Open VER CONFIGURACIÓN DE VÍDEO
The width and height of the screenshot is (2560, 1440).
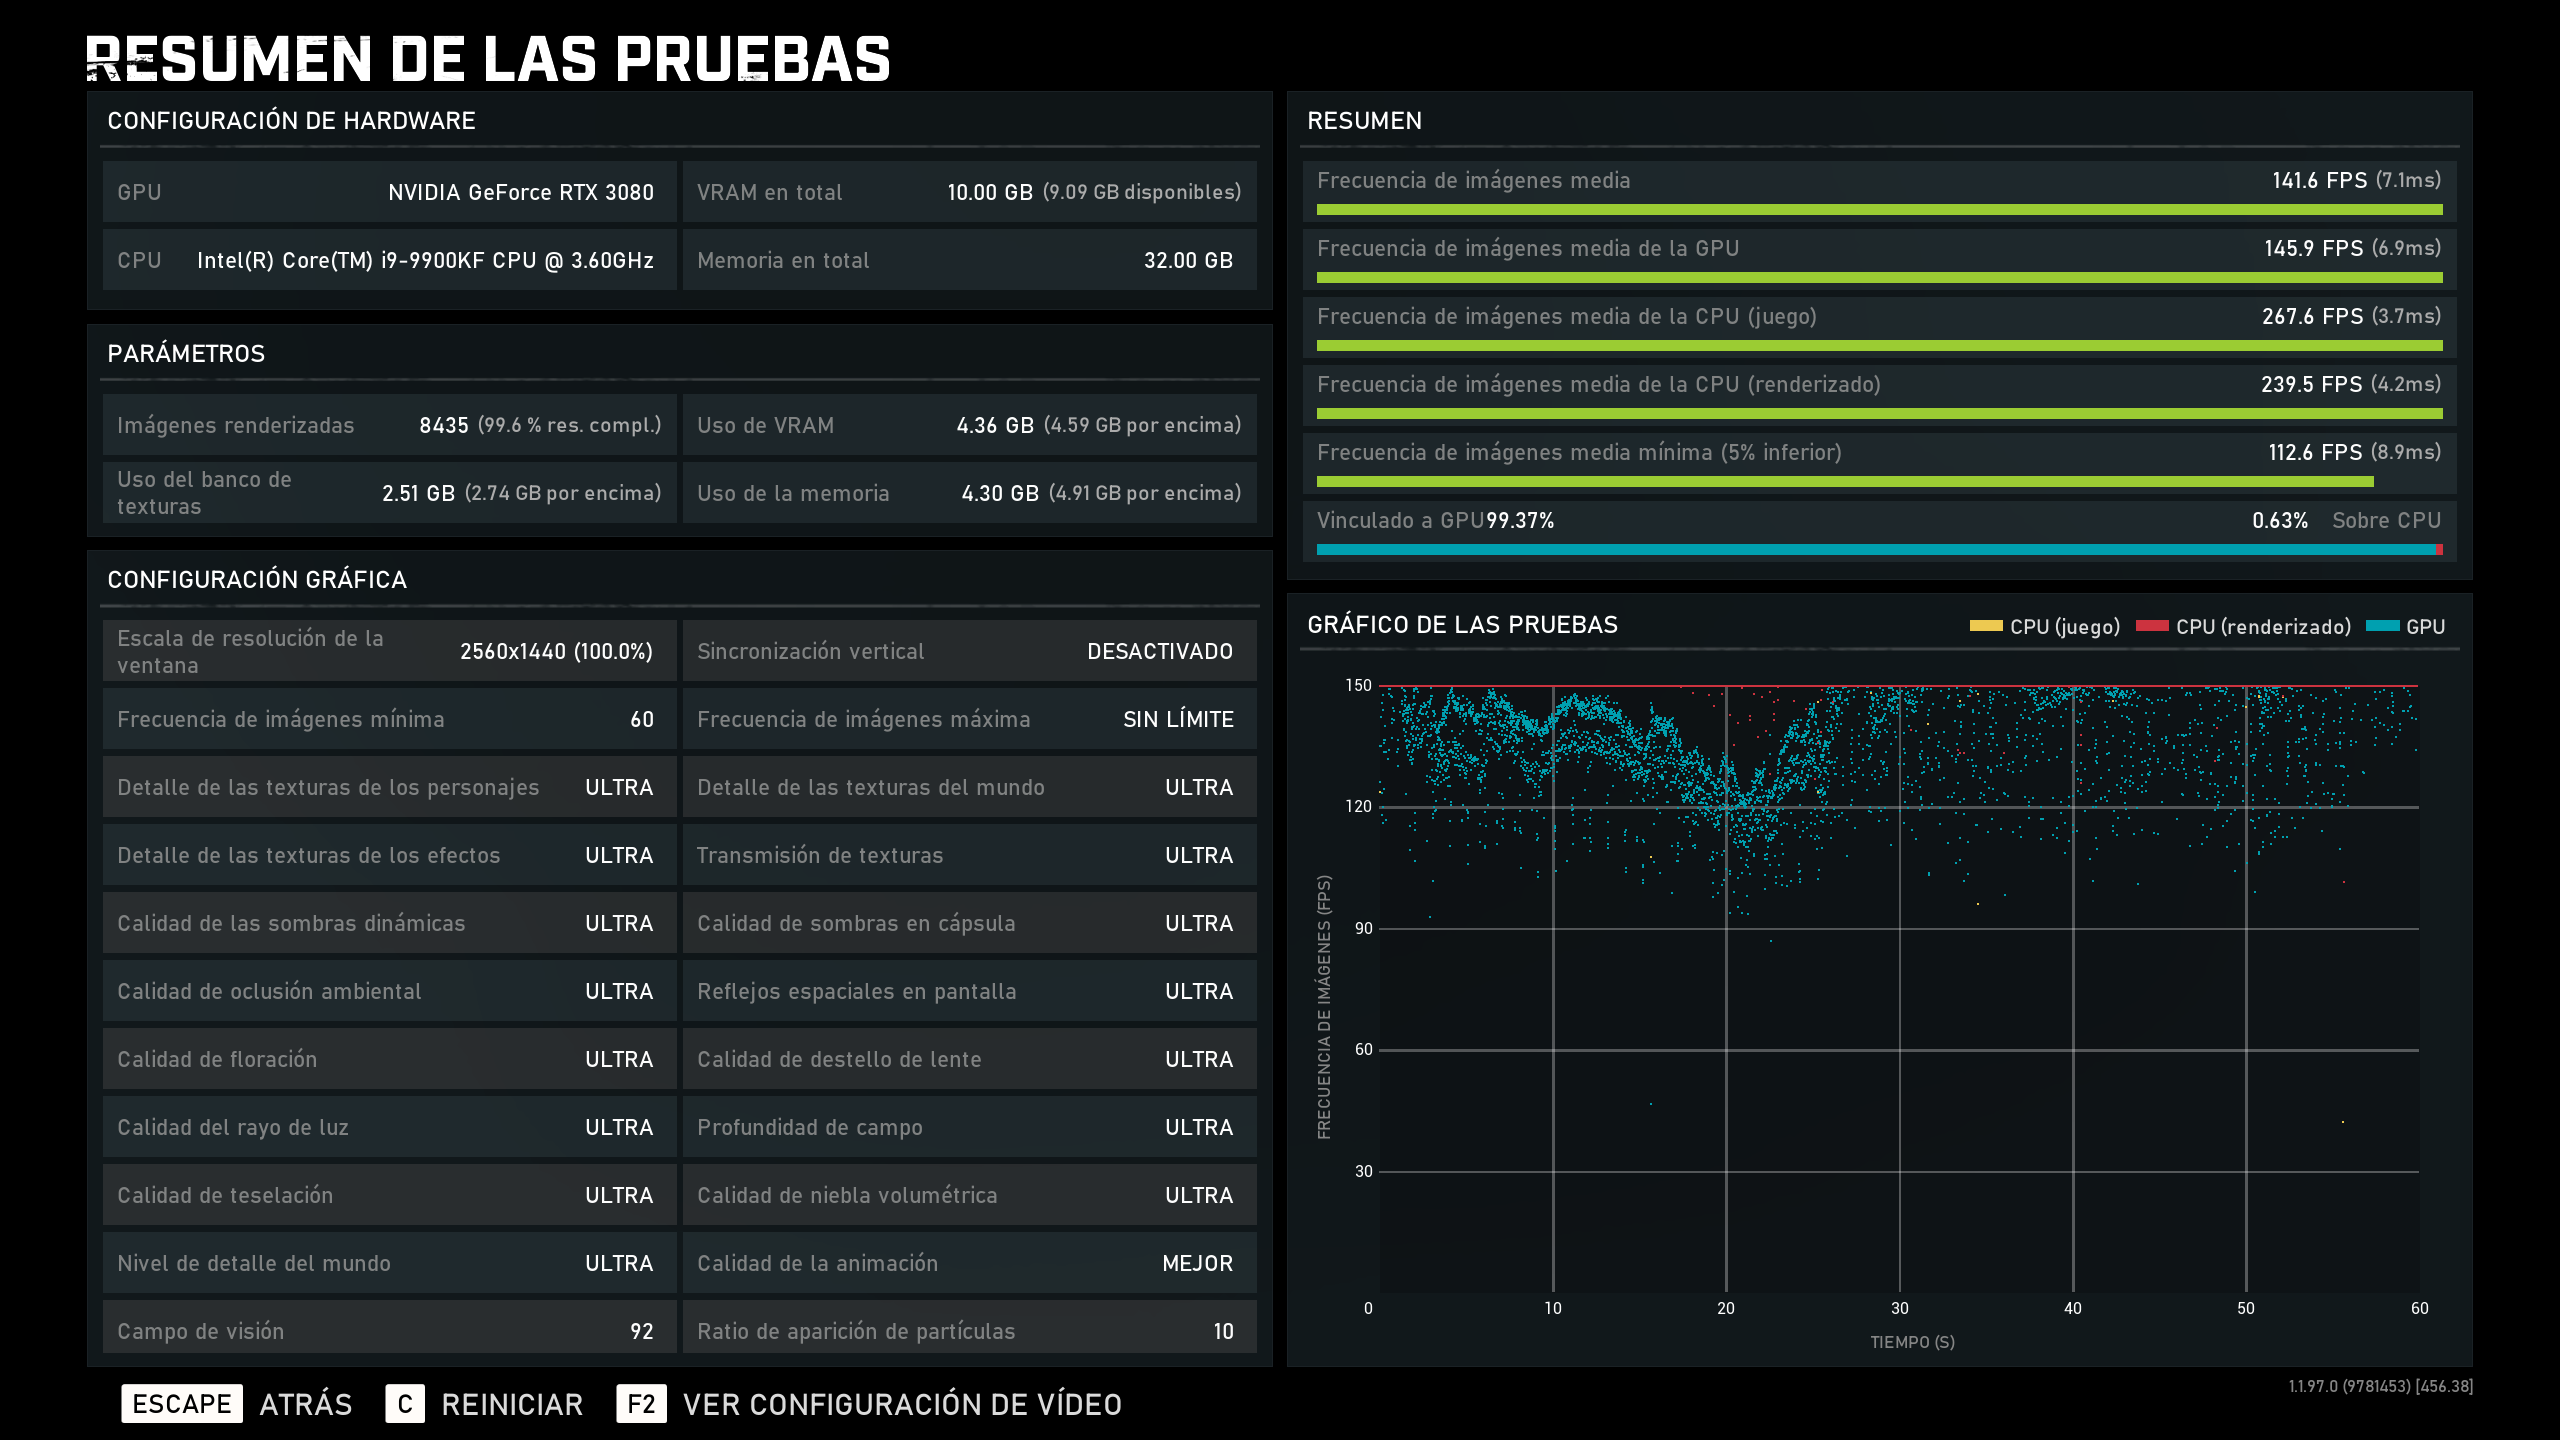[x=902, y=1404]
